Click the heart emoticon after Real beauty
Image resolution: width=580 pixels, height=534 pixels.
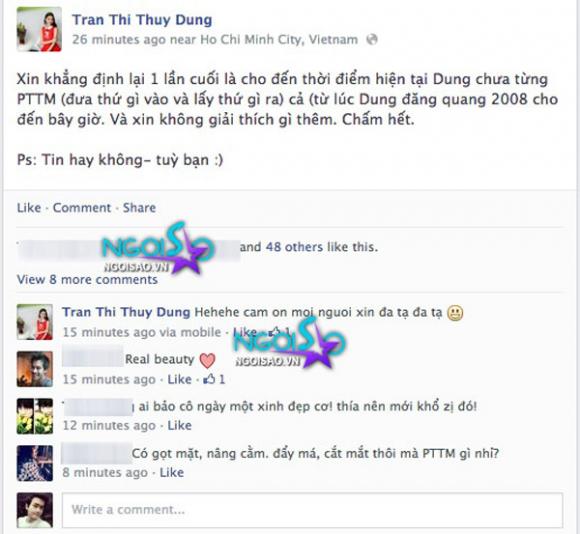pyautogui.click(x=207, y=360)
